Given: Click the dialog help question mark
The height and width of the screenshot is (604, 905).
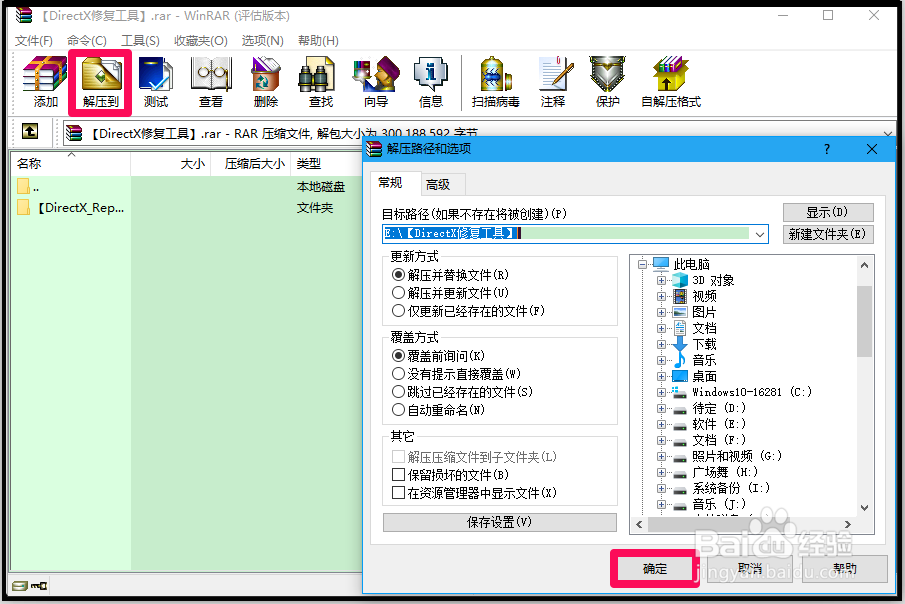Looking at the screenshot, I should click(827, 150).
